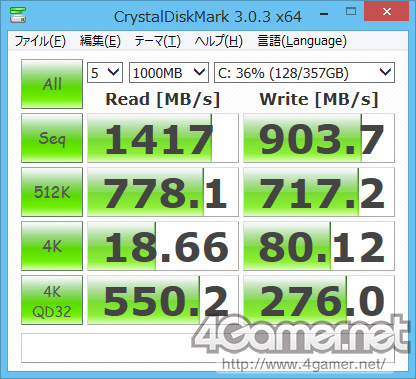Minimize the CrystalDiskMark window
Image resolution: width=416 pixels, height=379 pixels.
point(324,14)
